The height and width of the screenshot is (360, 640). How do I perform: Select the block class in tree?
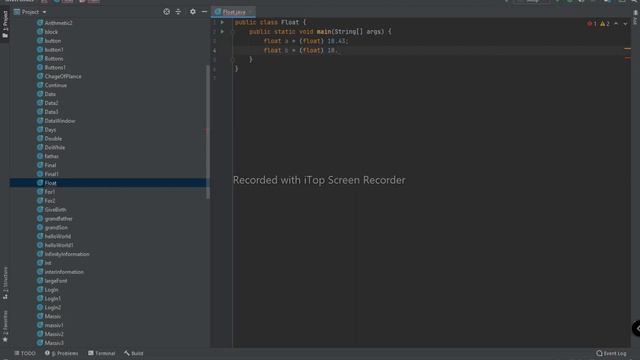(x=47, y=32)
